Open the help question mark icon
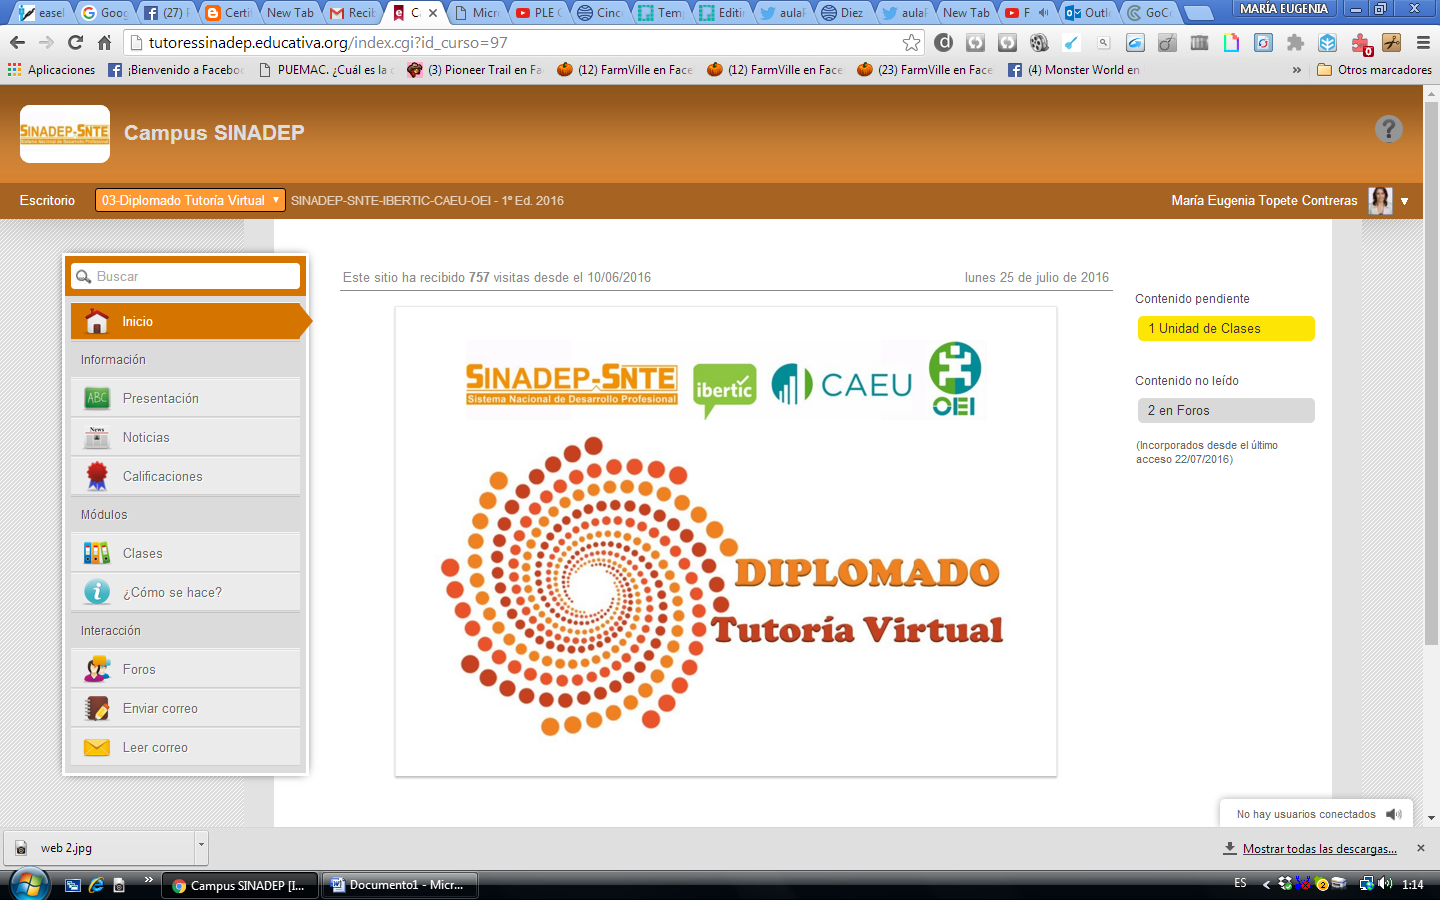The height and width of the screenshot is (900, 1440). coord(1388,129)
